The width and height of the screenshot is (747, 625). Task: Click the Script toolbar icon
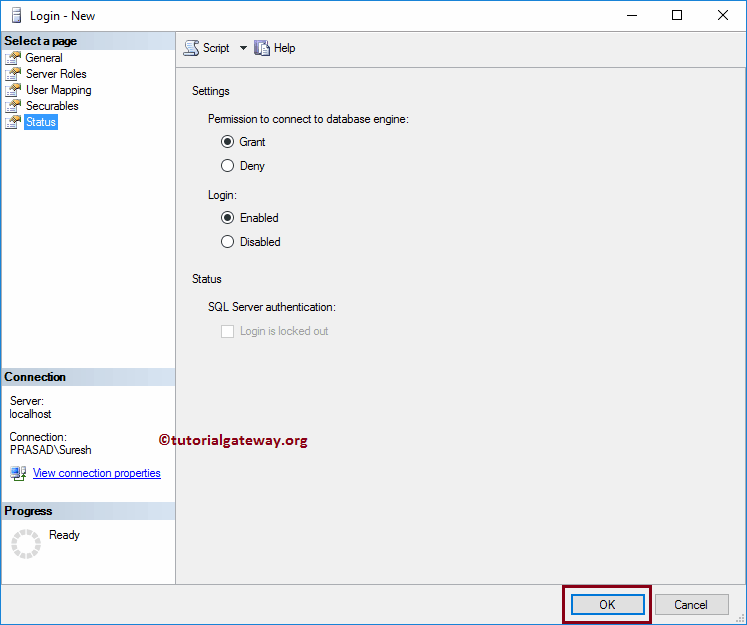tap(191, 48)
